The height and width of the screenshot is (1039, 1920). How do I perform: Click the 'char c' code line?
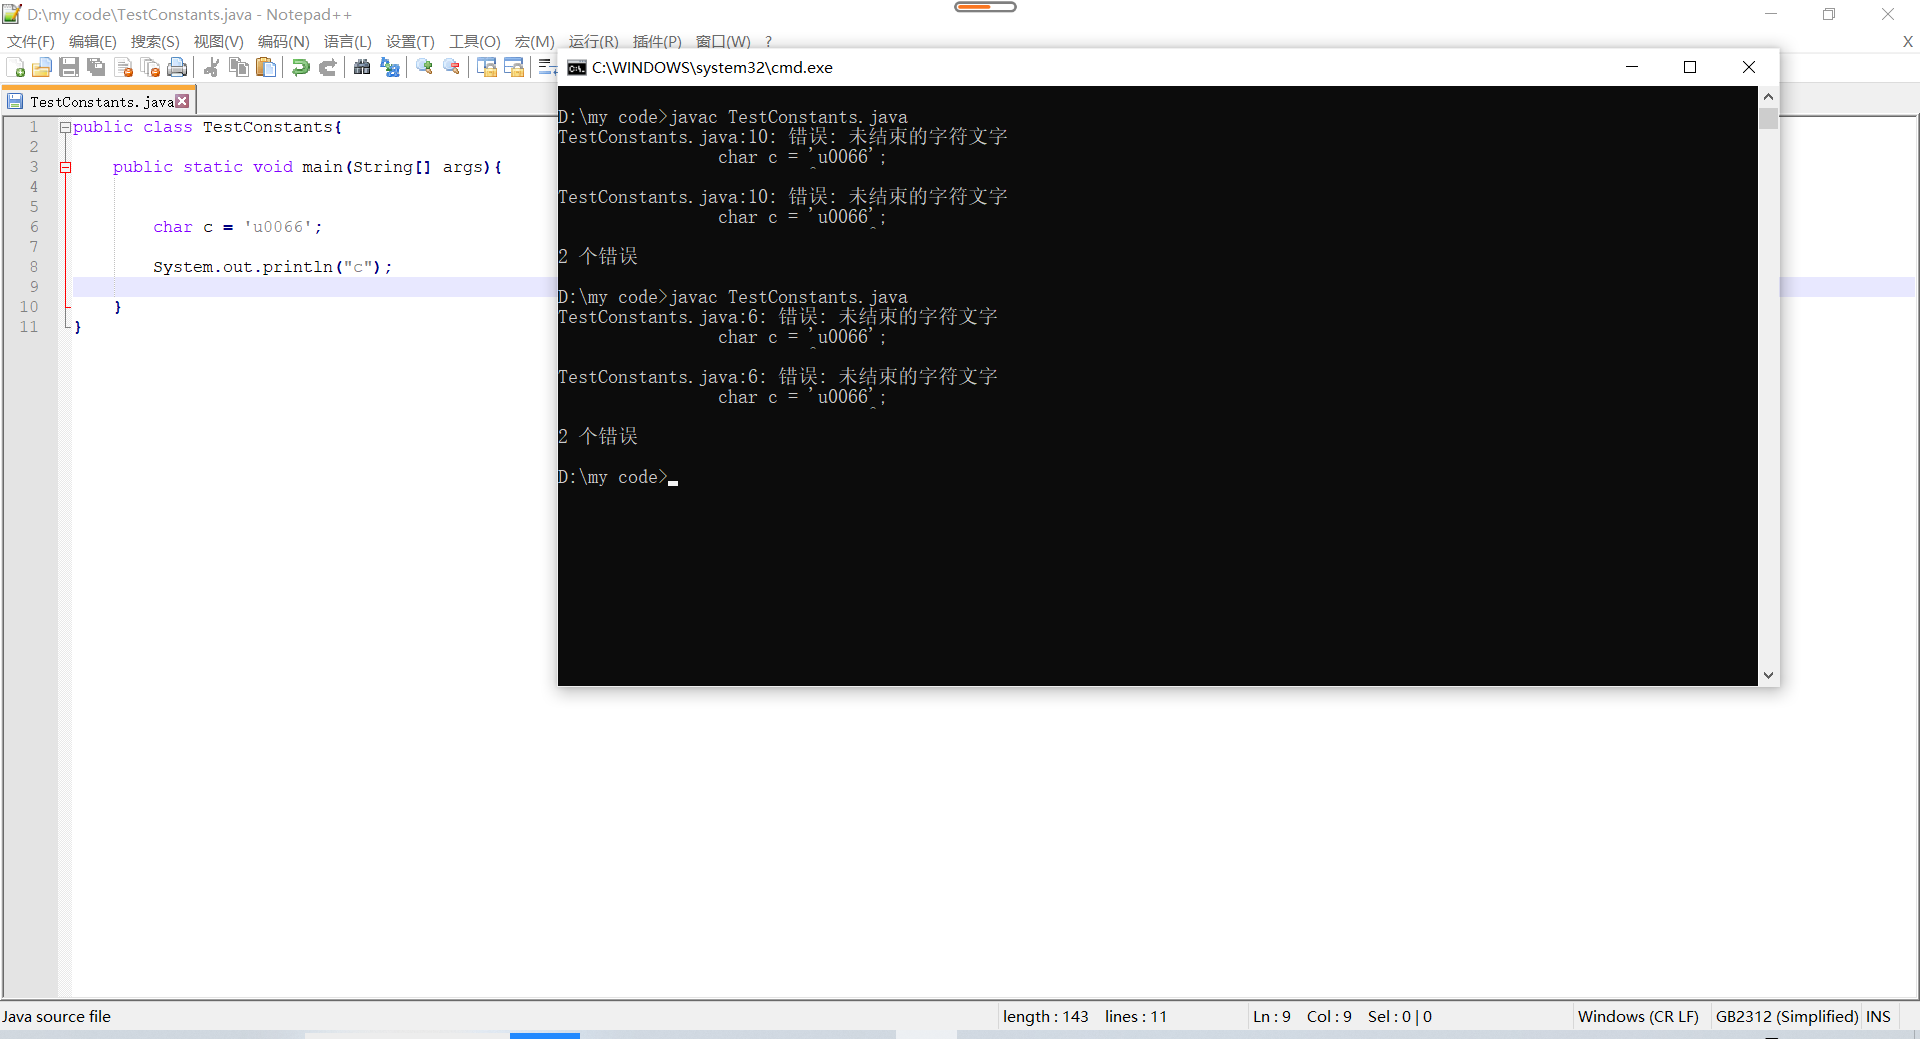(237, 227)
